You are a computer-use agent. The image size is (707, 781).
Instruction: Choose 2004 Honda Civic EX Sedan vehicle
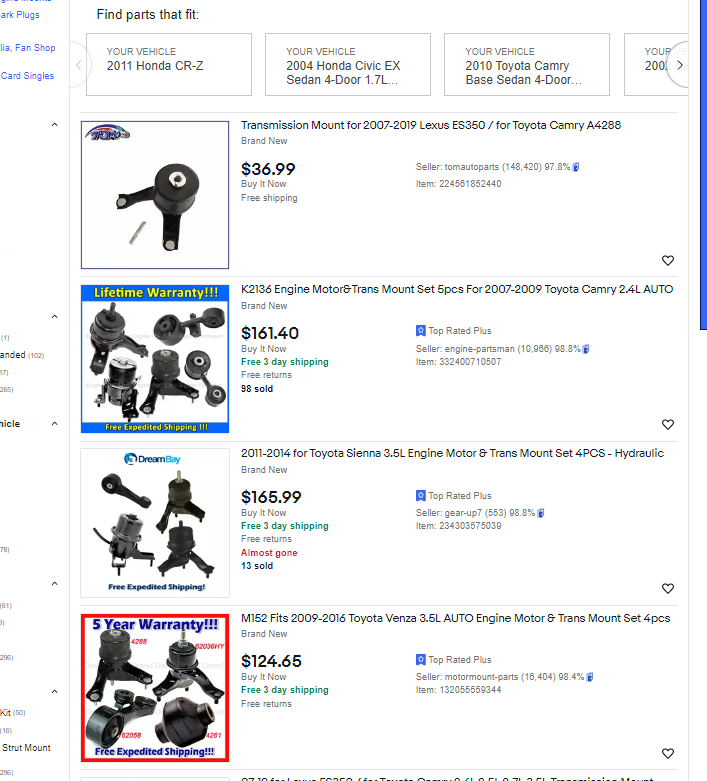click(x=347, y=65)
